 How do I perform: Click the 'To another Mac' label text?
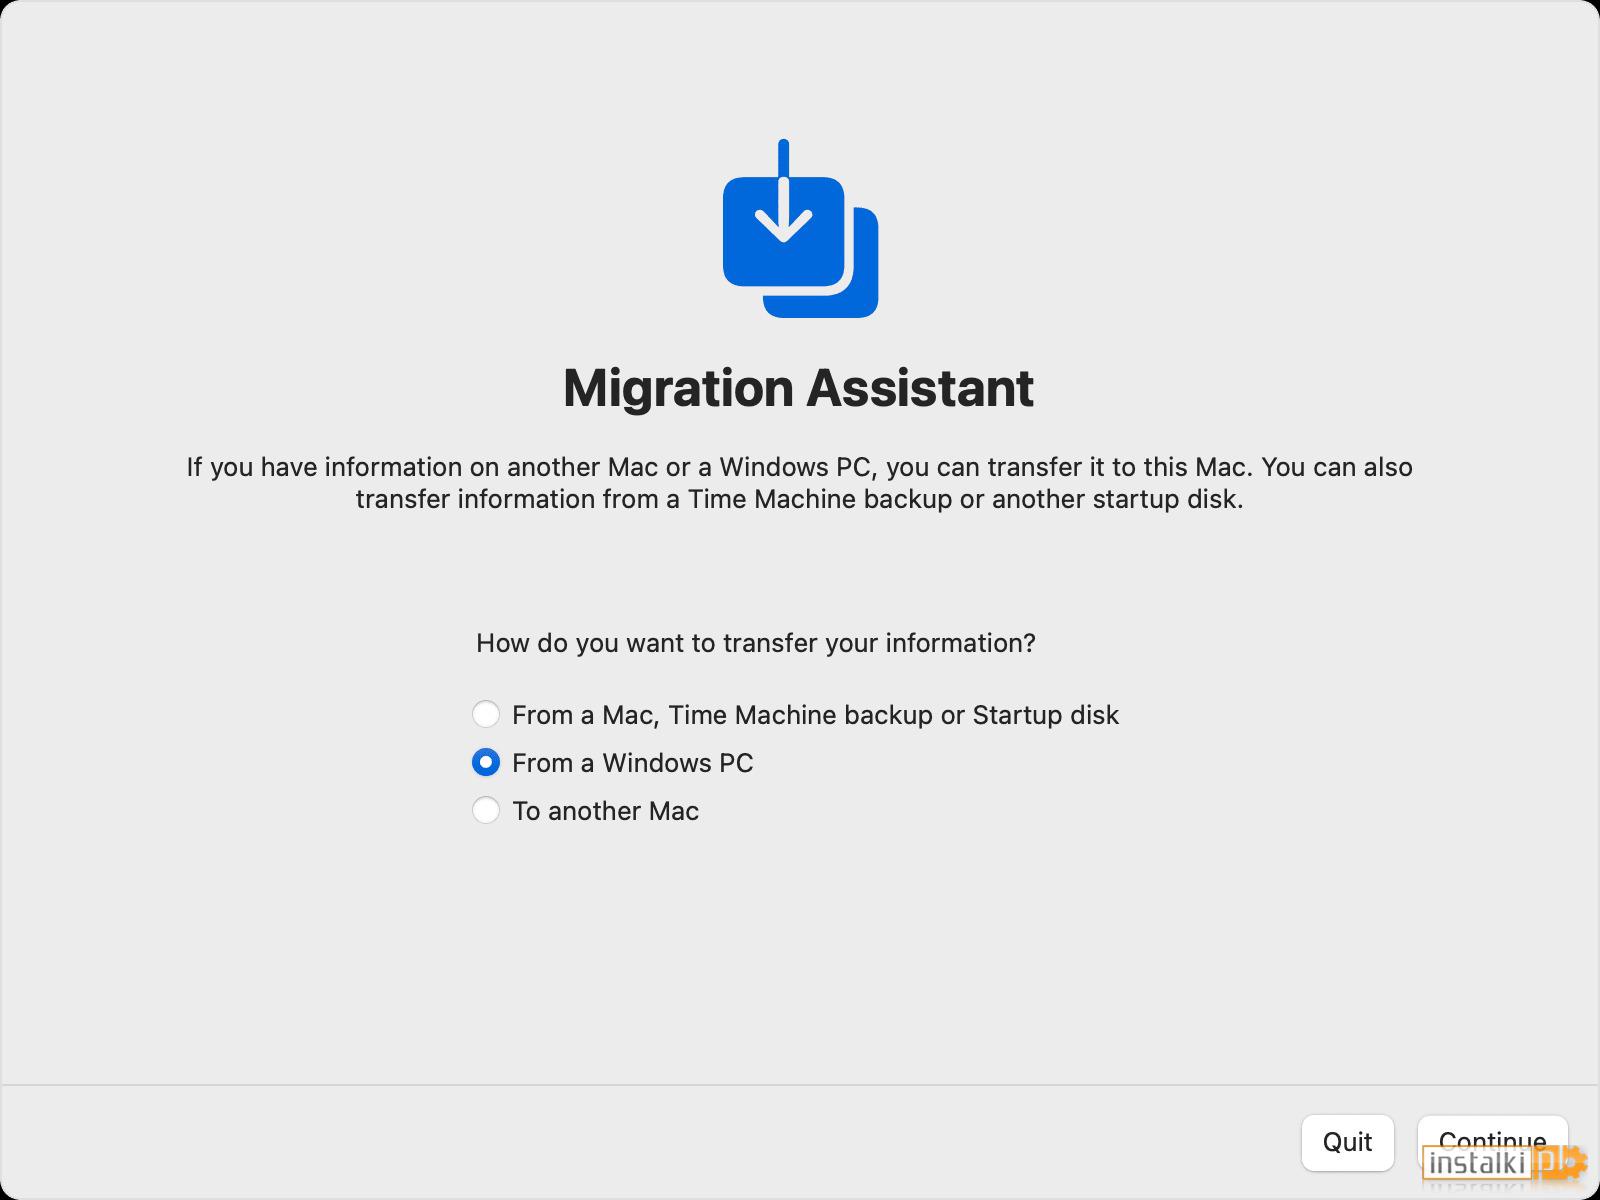click(x=605, y=811)
